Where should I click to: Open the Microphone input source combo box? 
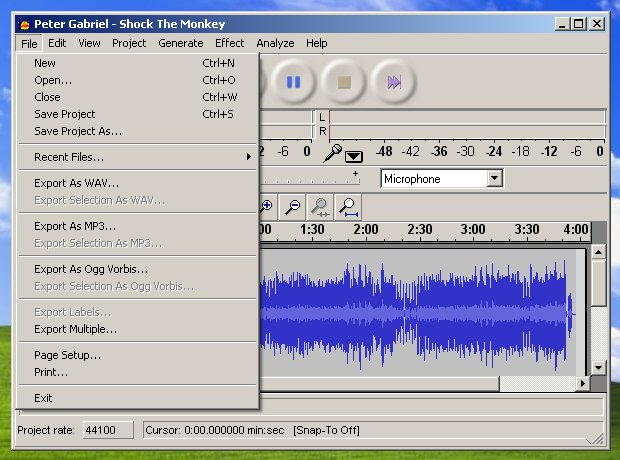point(442,179)
